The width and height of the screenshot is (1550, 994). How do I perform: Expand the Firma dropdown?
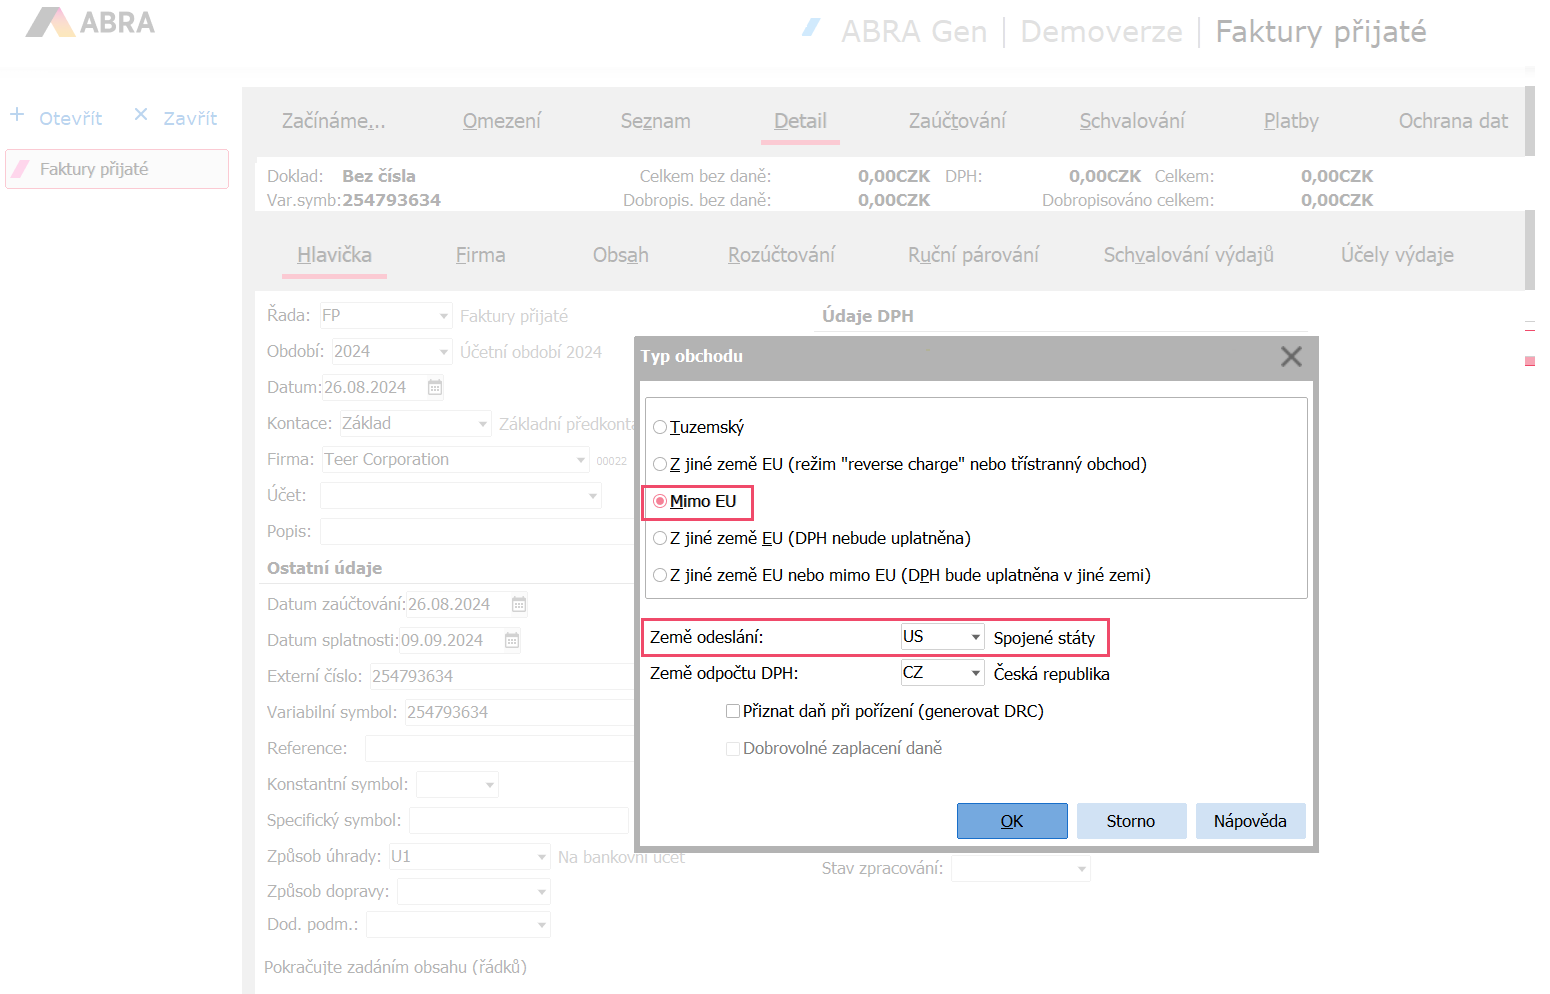pyautogui.click(x=581, y=460)
